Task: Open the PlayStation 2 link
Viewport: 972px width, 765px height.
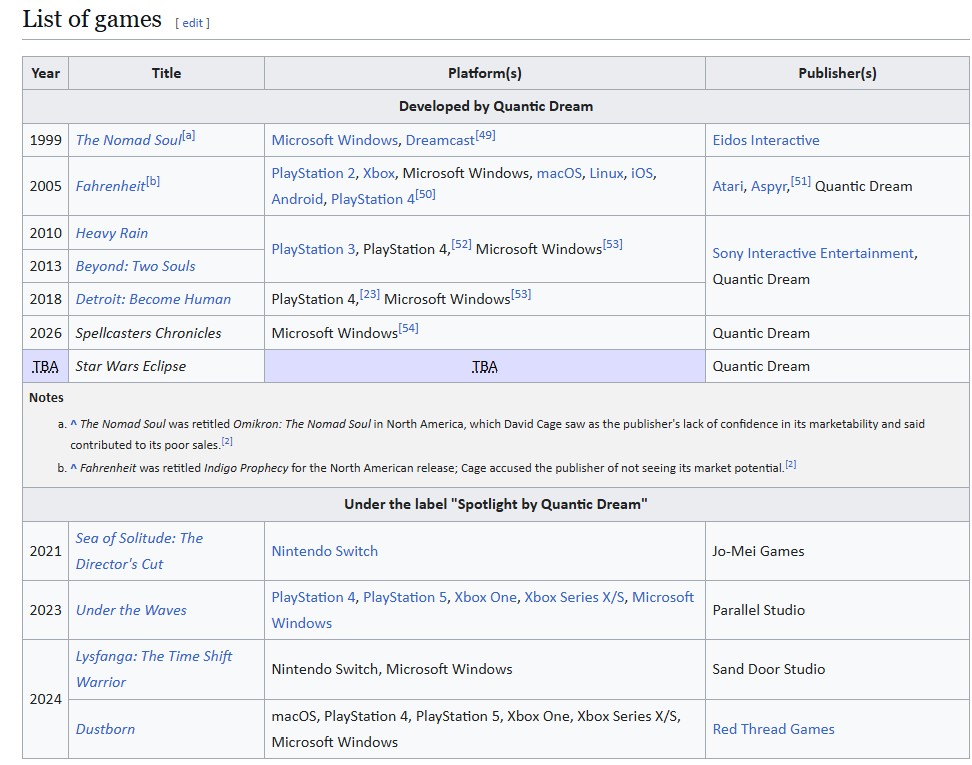Action: click(313, 173)
